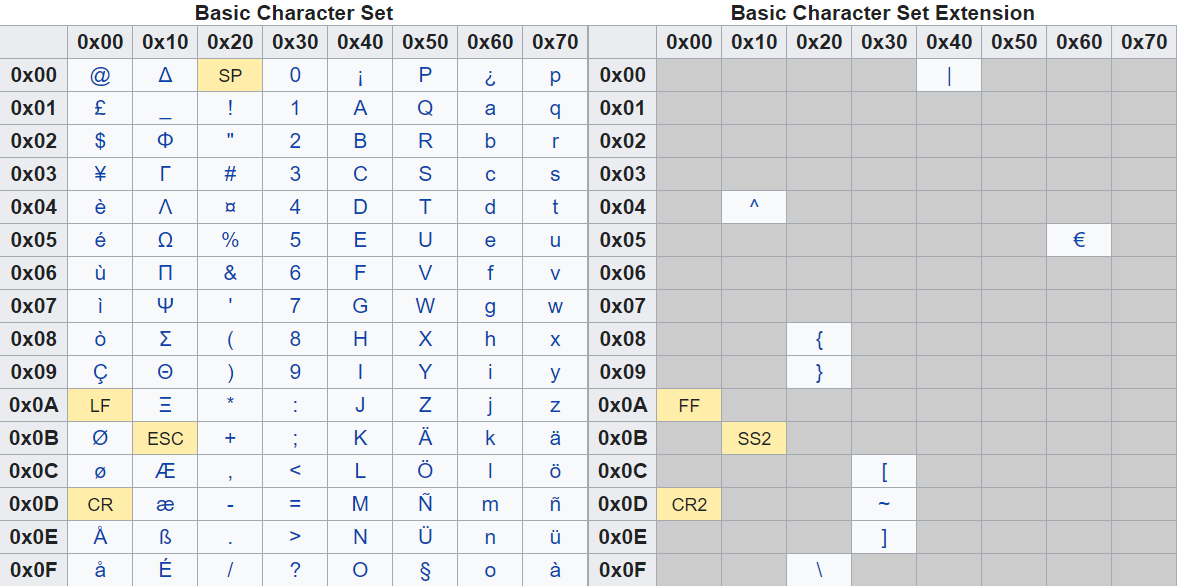
Task: Click the Basic Character Set Extension heading
Action: coord(883,13)
